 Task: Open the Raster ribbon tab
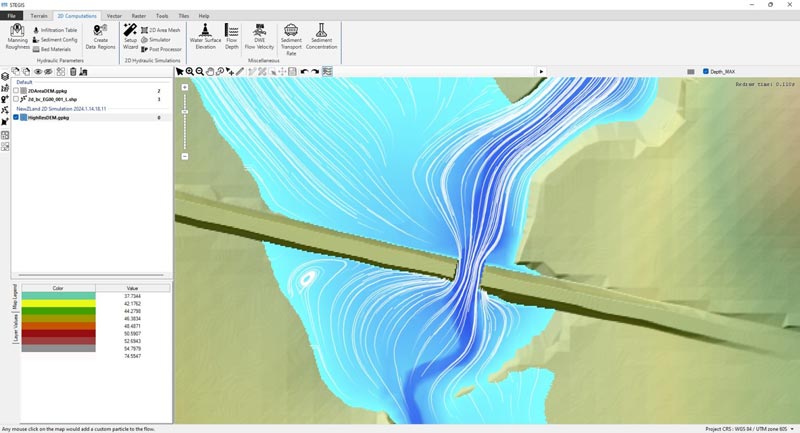[139, 16]
